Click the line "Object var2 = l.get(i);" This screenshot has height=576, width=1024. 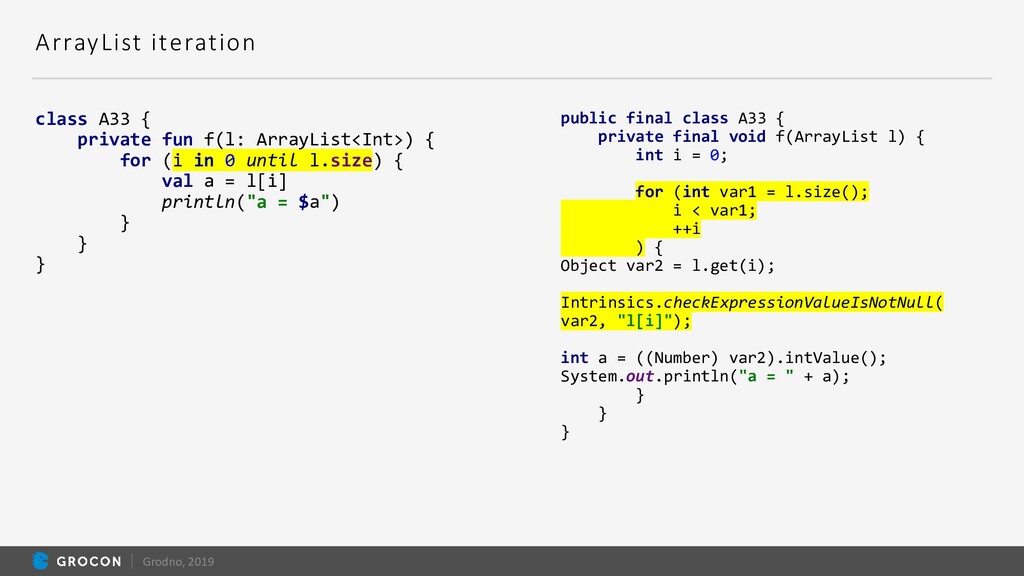pyautogui.click(x=667, y=266)
